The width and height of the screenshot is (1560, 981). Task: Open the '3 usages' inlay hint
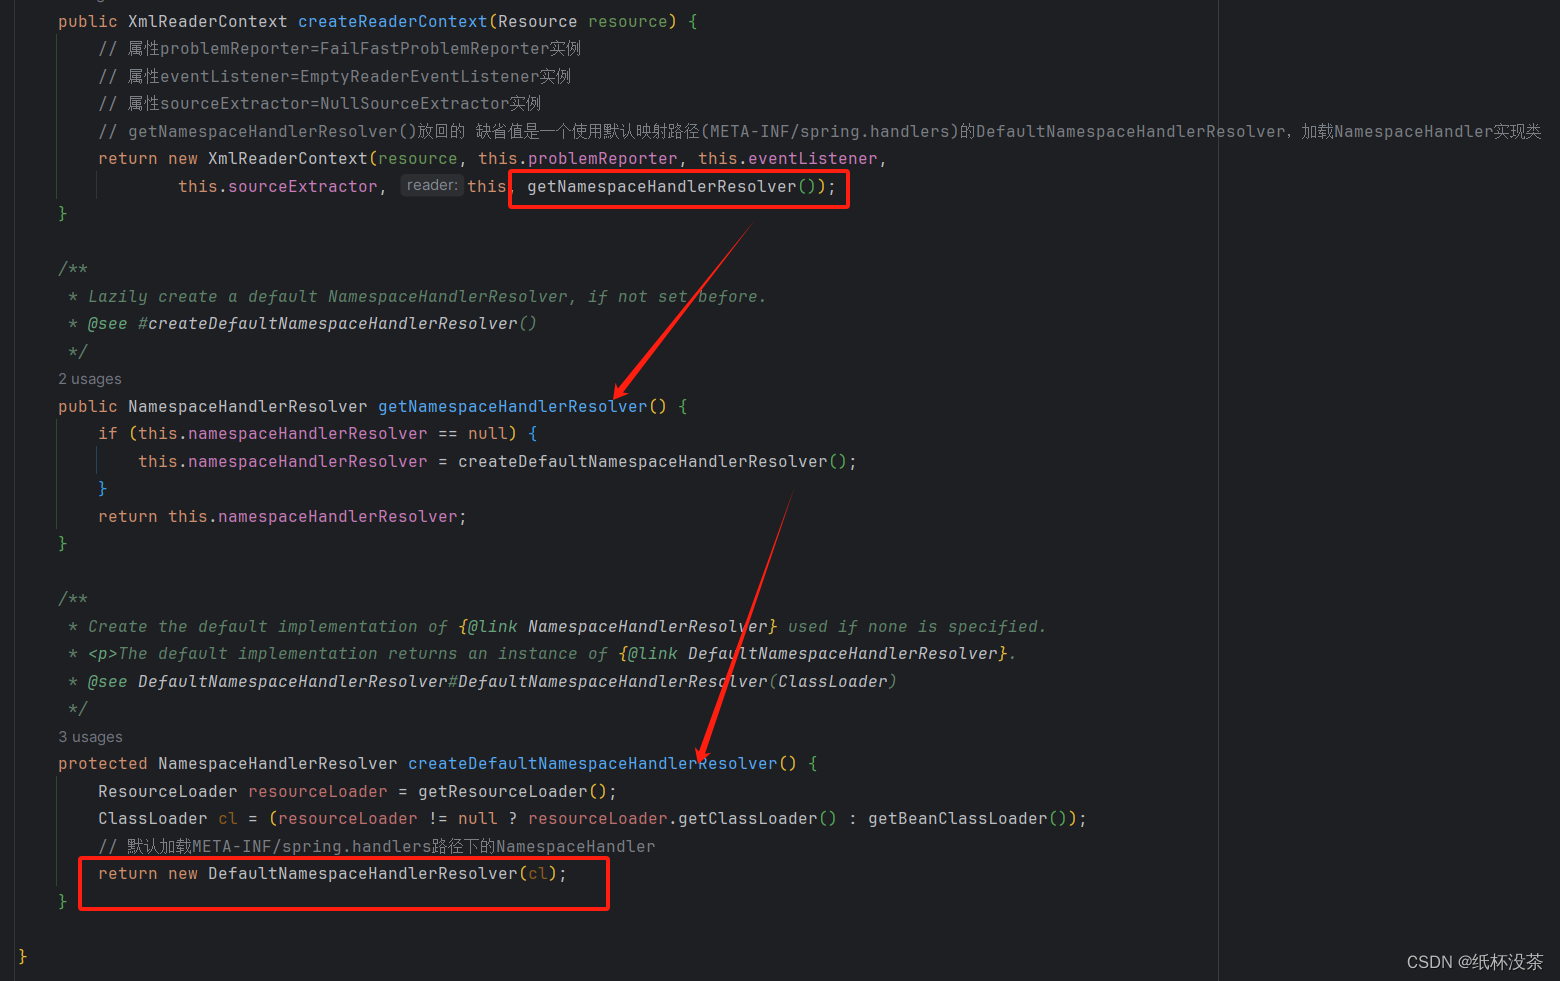[90, 737]
